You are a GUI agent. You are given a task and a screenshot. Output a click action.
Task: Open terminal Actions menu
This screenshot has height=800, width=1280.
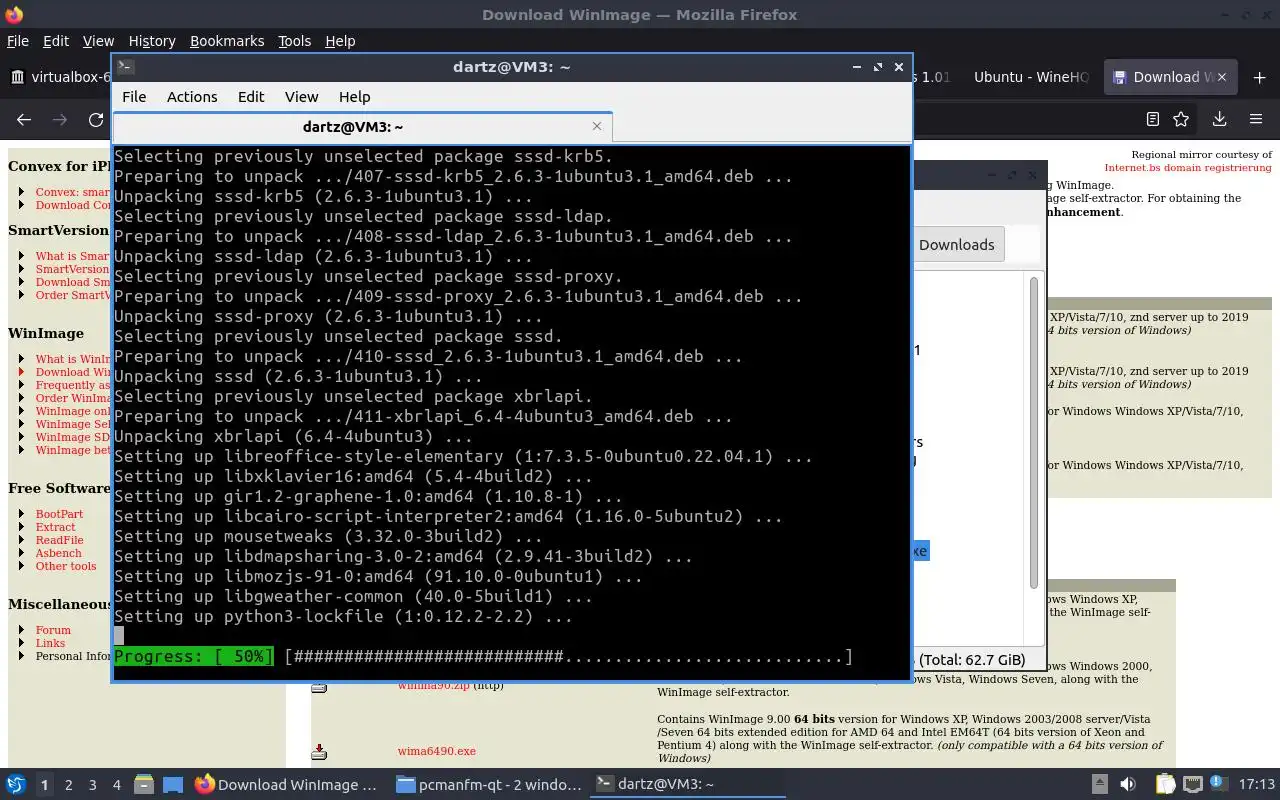click(x=192, y=97)
